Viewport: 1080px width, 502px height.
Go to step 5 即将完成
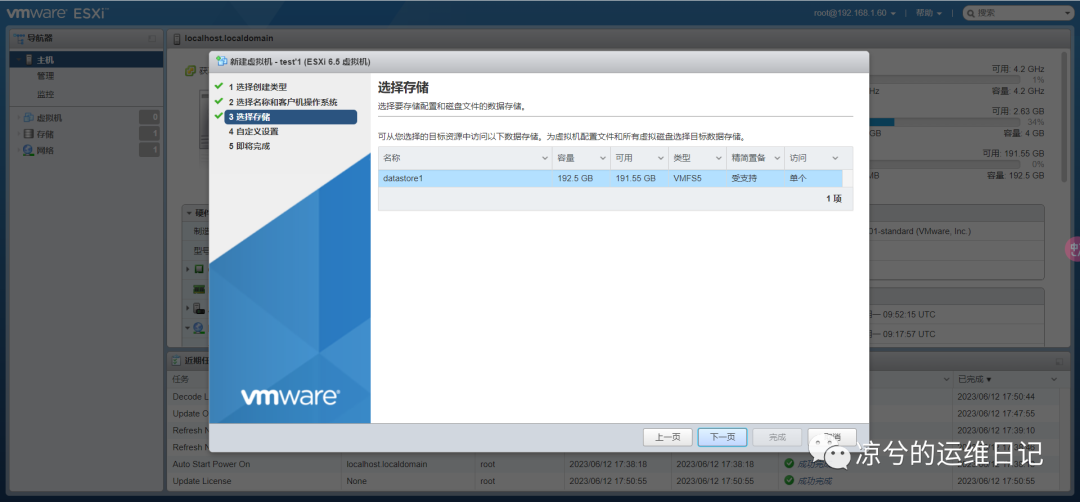point(249,147)
